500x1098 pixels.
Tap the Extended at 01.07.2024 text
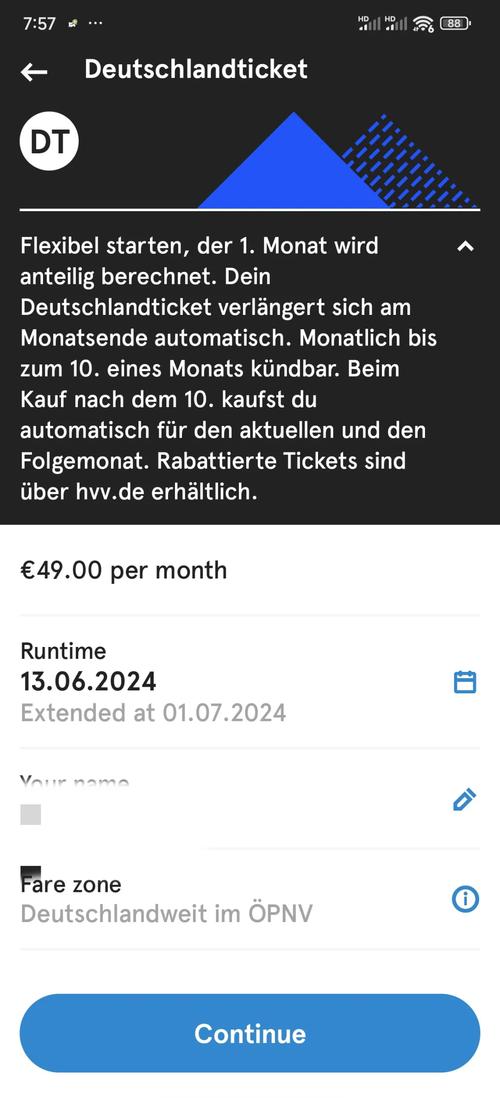tap(153, 713)
